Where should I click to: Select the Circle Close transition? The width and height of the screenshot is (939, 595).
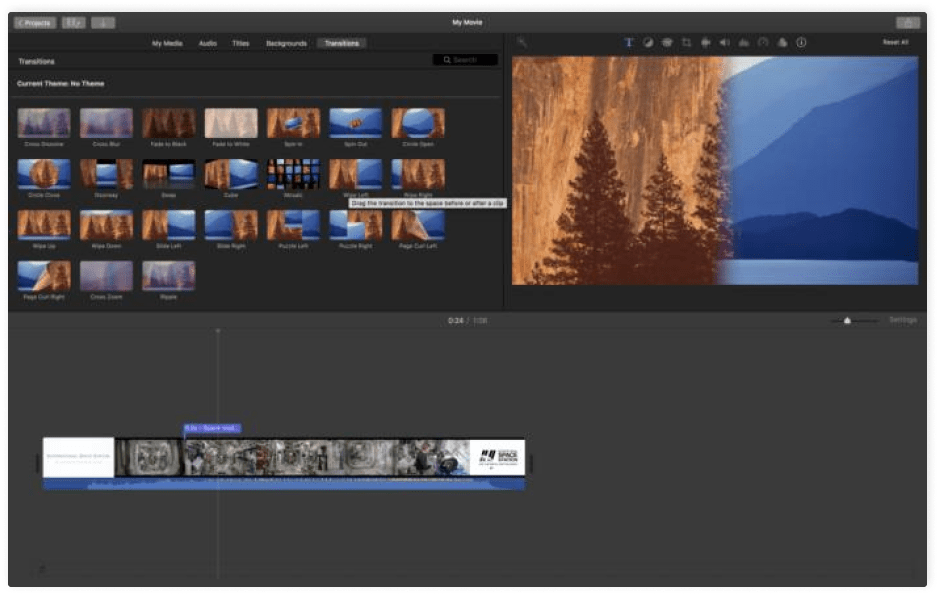pos(44,174)
